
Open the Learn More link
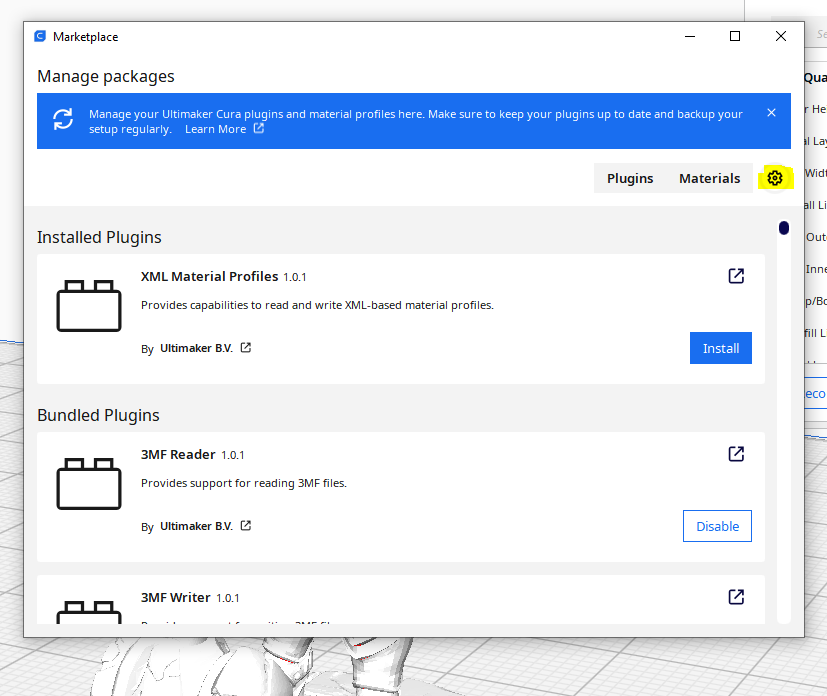point(215,129)
